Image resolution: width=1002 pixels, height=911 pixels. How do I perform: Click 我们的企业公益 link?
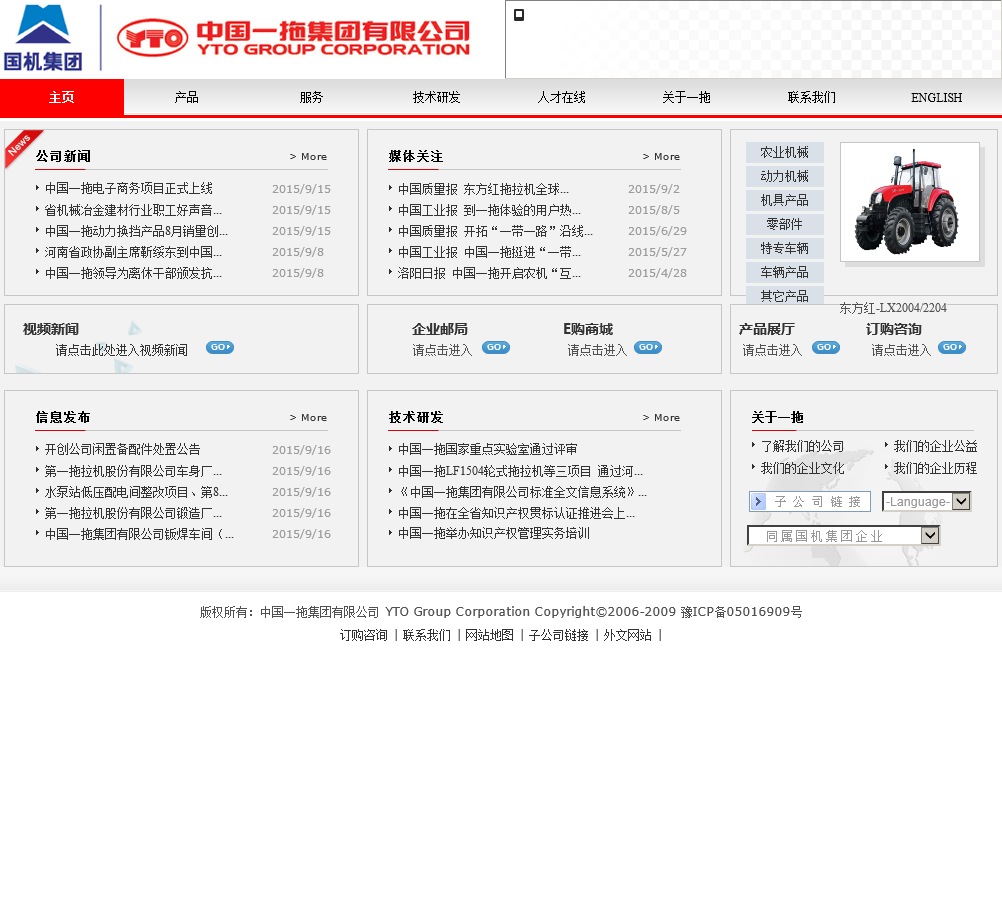coord(935,446)
